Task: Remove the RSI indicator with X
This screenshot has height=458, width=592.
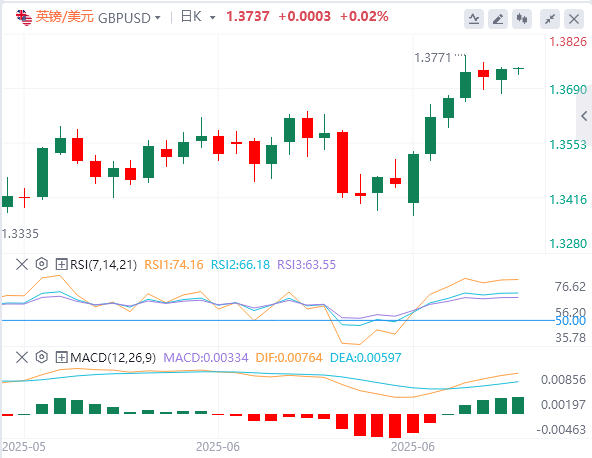Action: pos(22,264)
